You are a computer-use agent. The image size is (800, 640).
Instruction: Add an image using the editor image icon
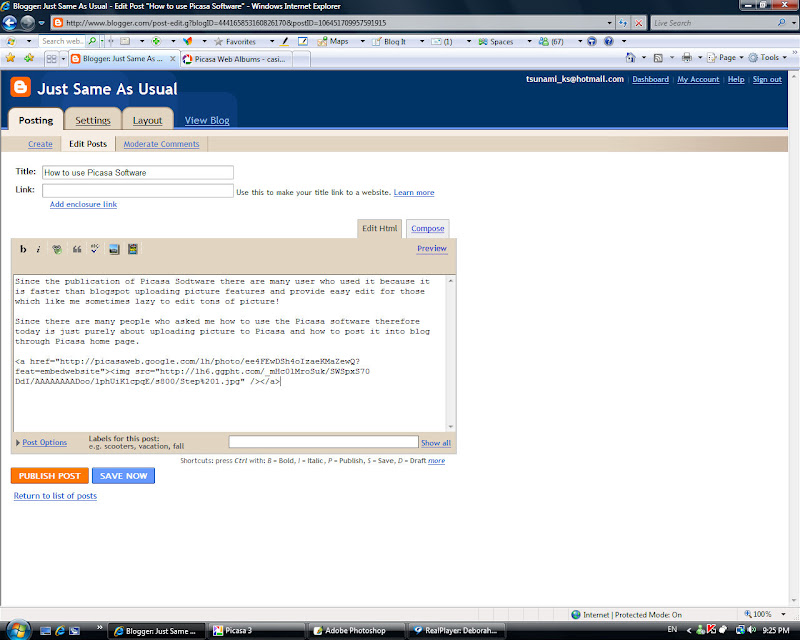tap(114, 249)
